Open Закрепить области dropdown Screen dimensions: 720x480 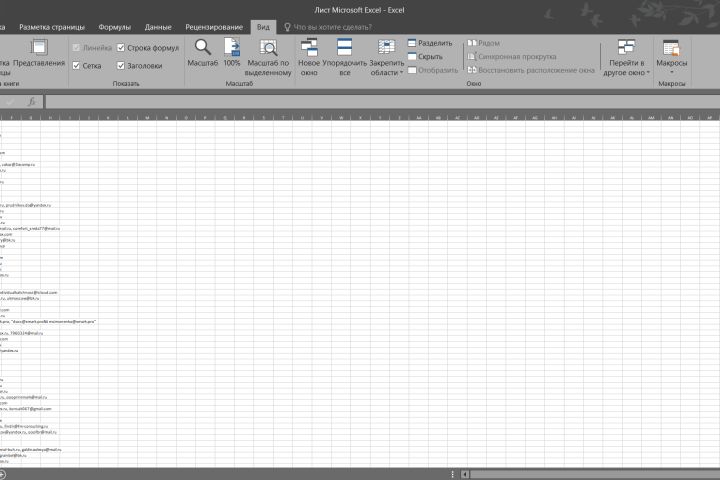click(x=387, y=57)
